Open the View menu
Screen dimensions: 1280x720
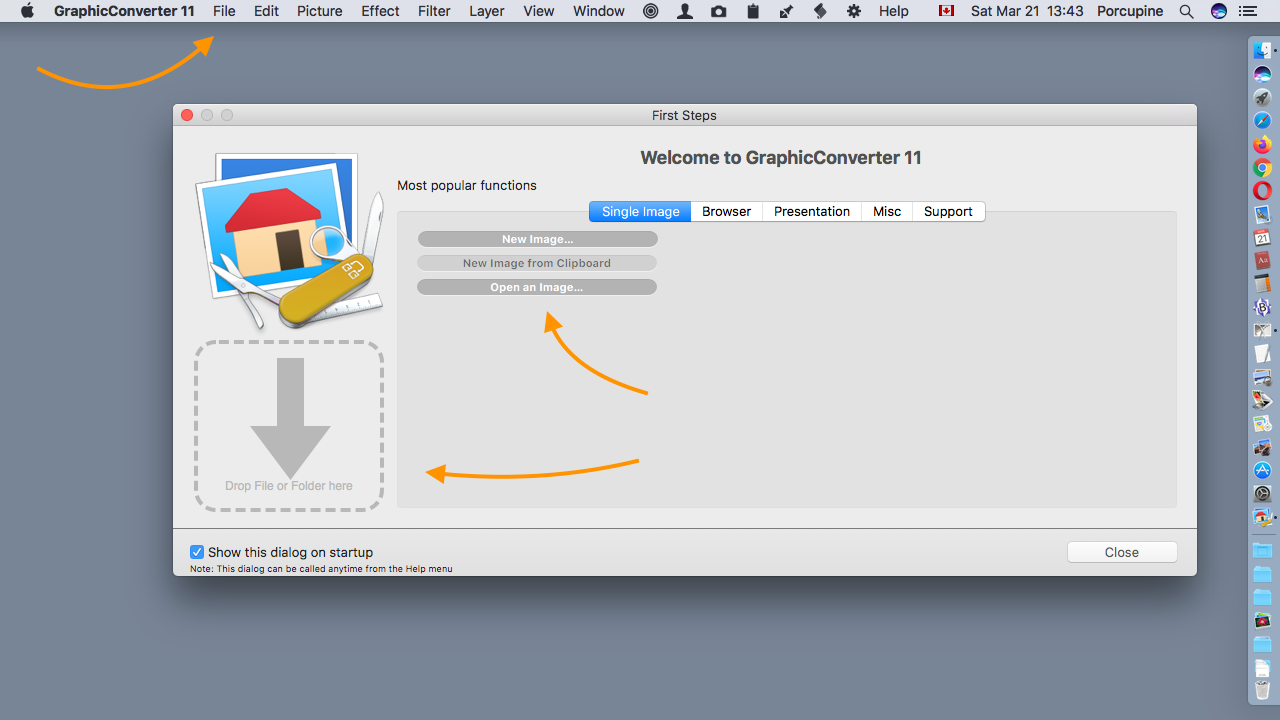point(539,11)
